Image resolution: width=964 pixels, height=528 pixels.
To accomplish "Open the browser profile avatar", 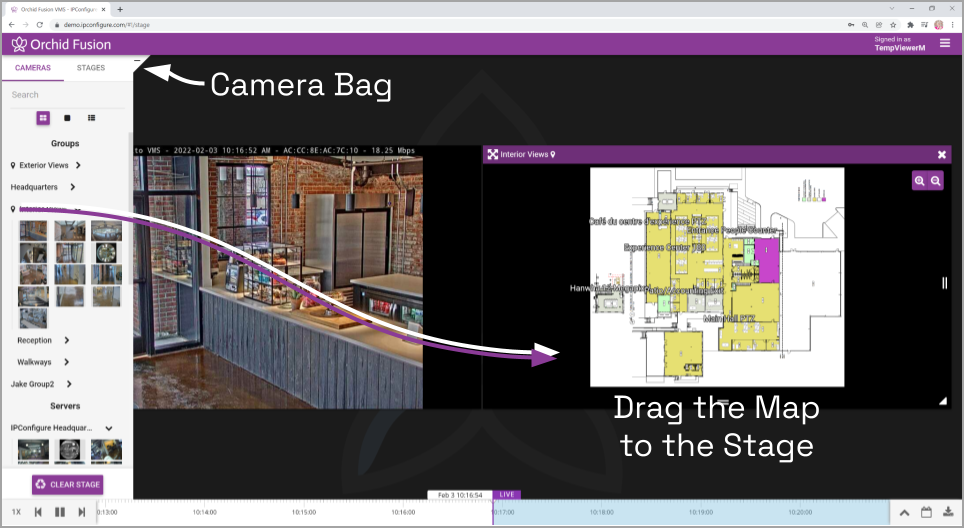I will point(939,25).
